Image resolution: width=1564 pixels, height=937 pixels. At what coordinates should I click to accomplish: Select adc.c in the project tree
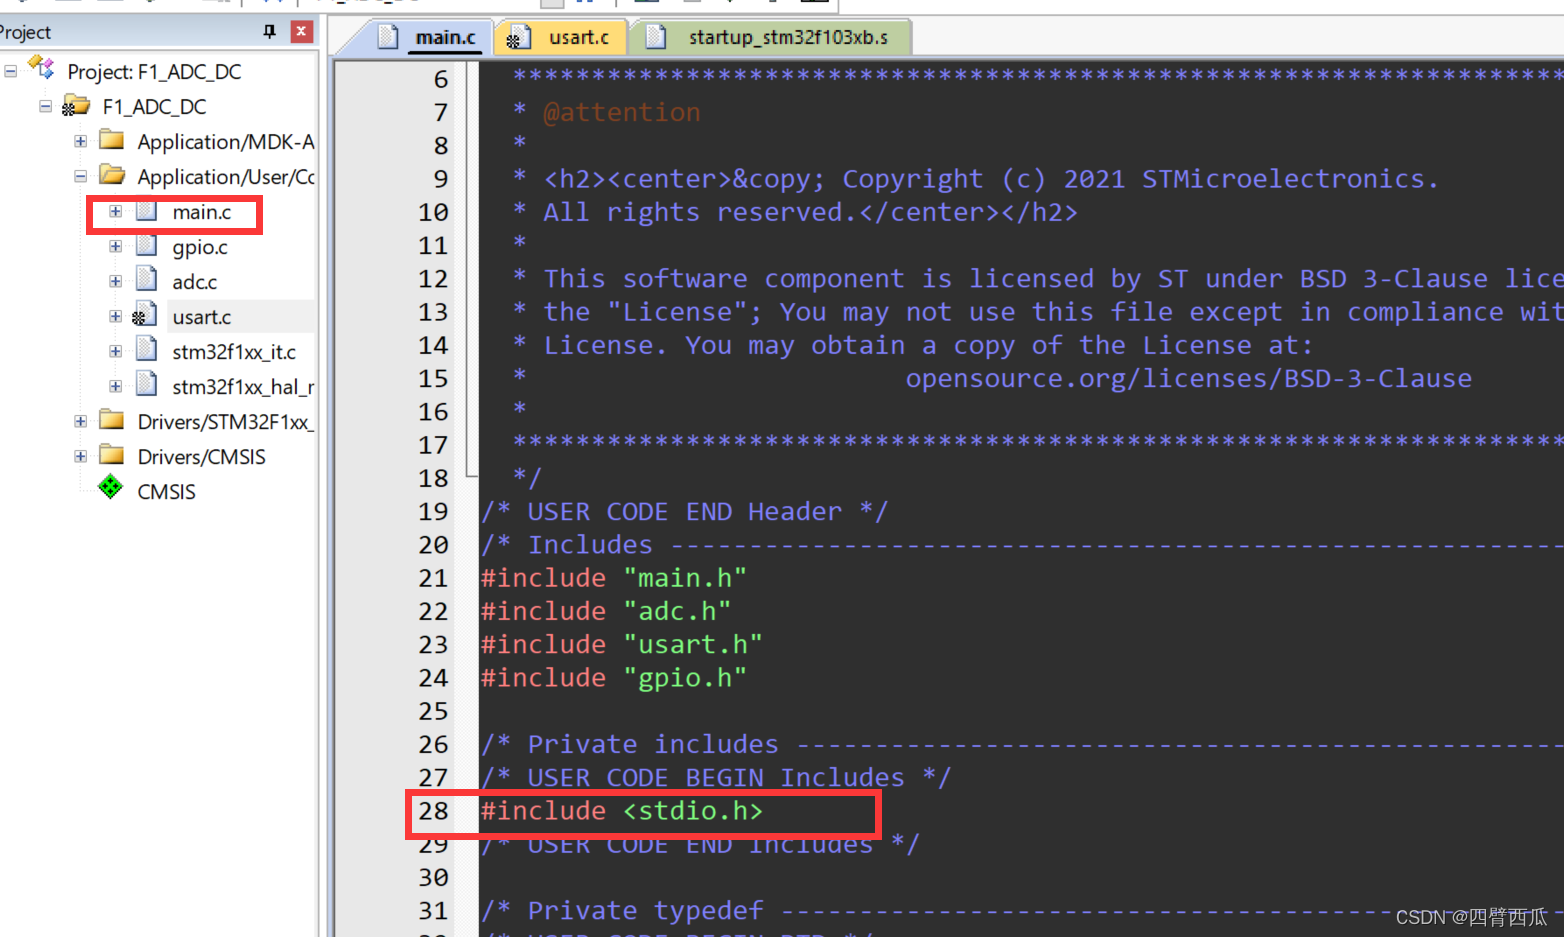click(x=193, y=281)
